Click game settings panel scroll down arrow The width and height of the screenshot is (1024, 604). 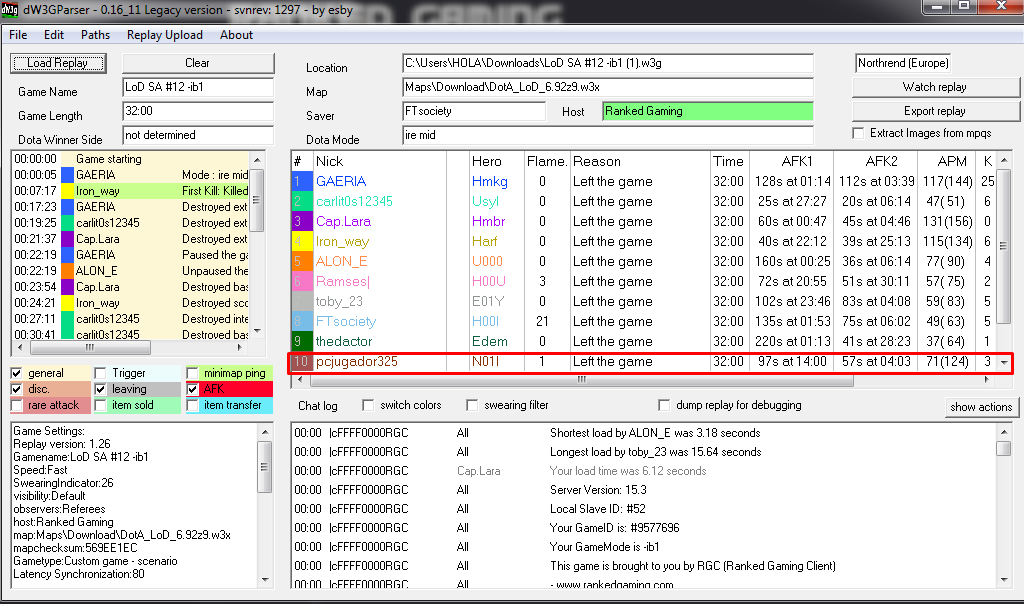(265, 579)
